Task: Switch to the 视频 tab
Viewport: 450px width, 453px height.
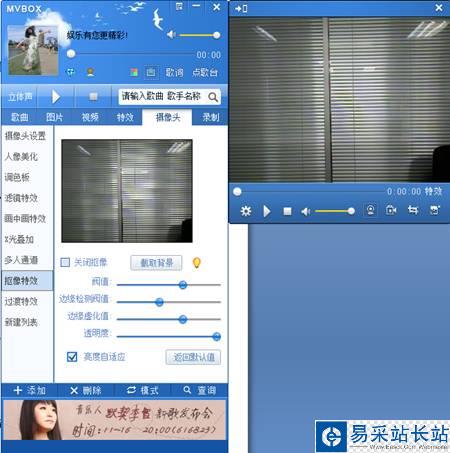Action: point(90,117)
